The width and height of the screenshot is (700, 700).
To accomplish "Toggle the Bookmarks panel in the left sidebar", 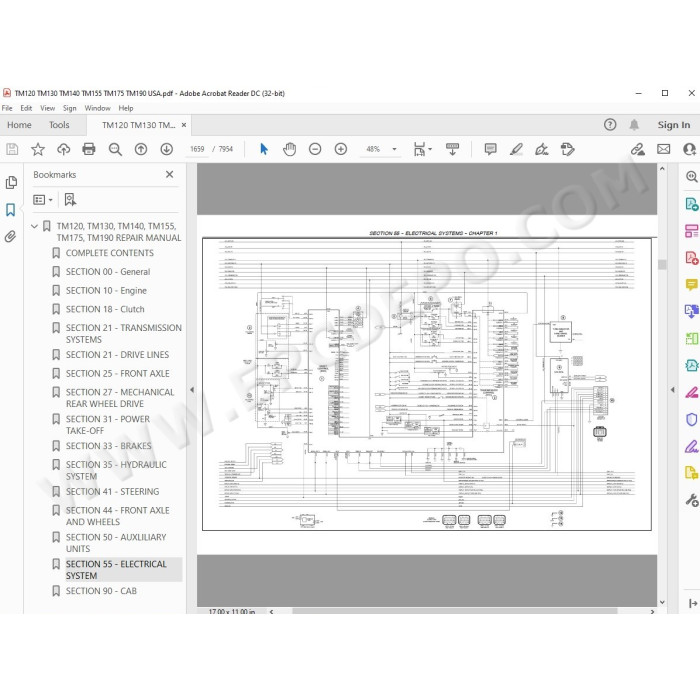I will (x=10, y=210).
